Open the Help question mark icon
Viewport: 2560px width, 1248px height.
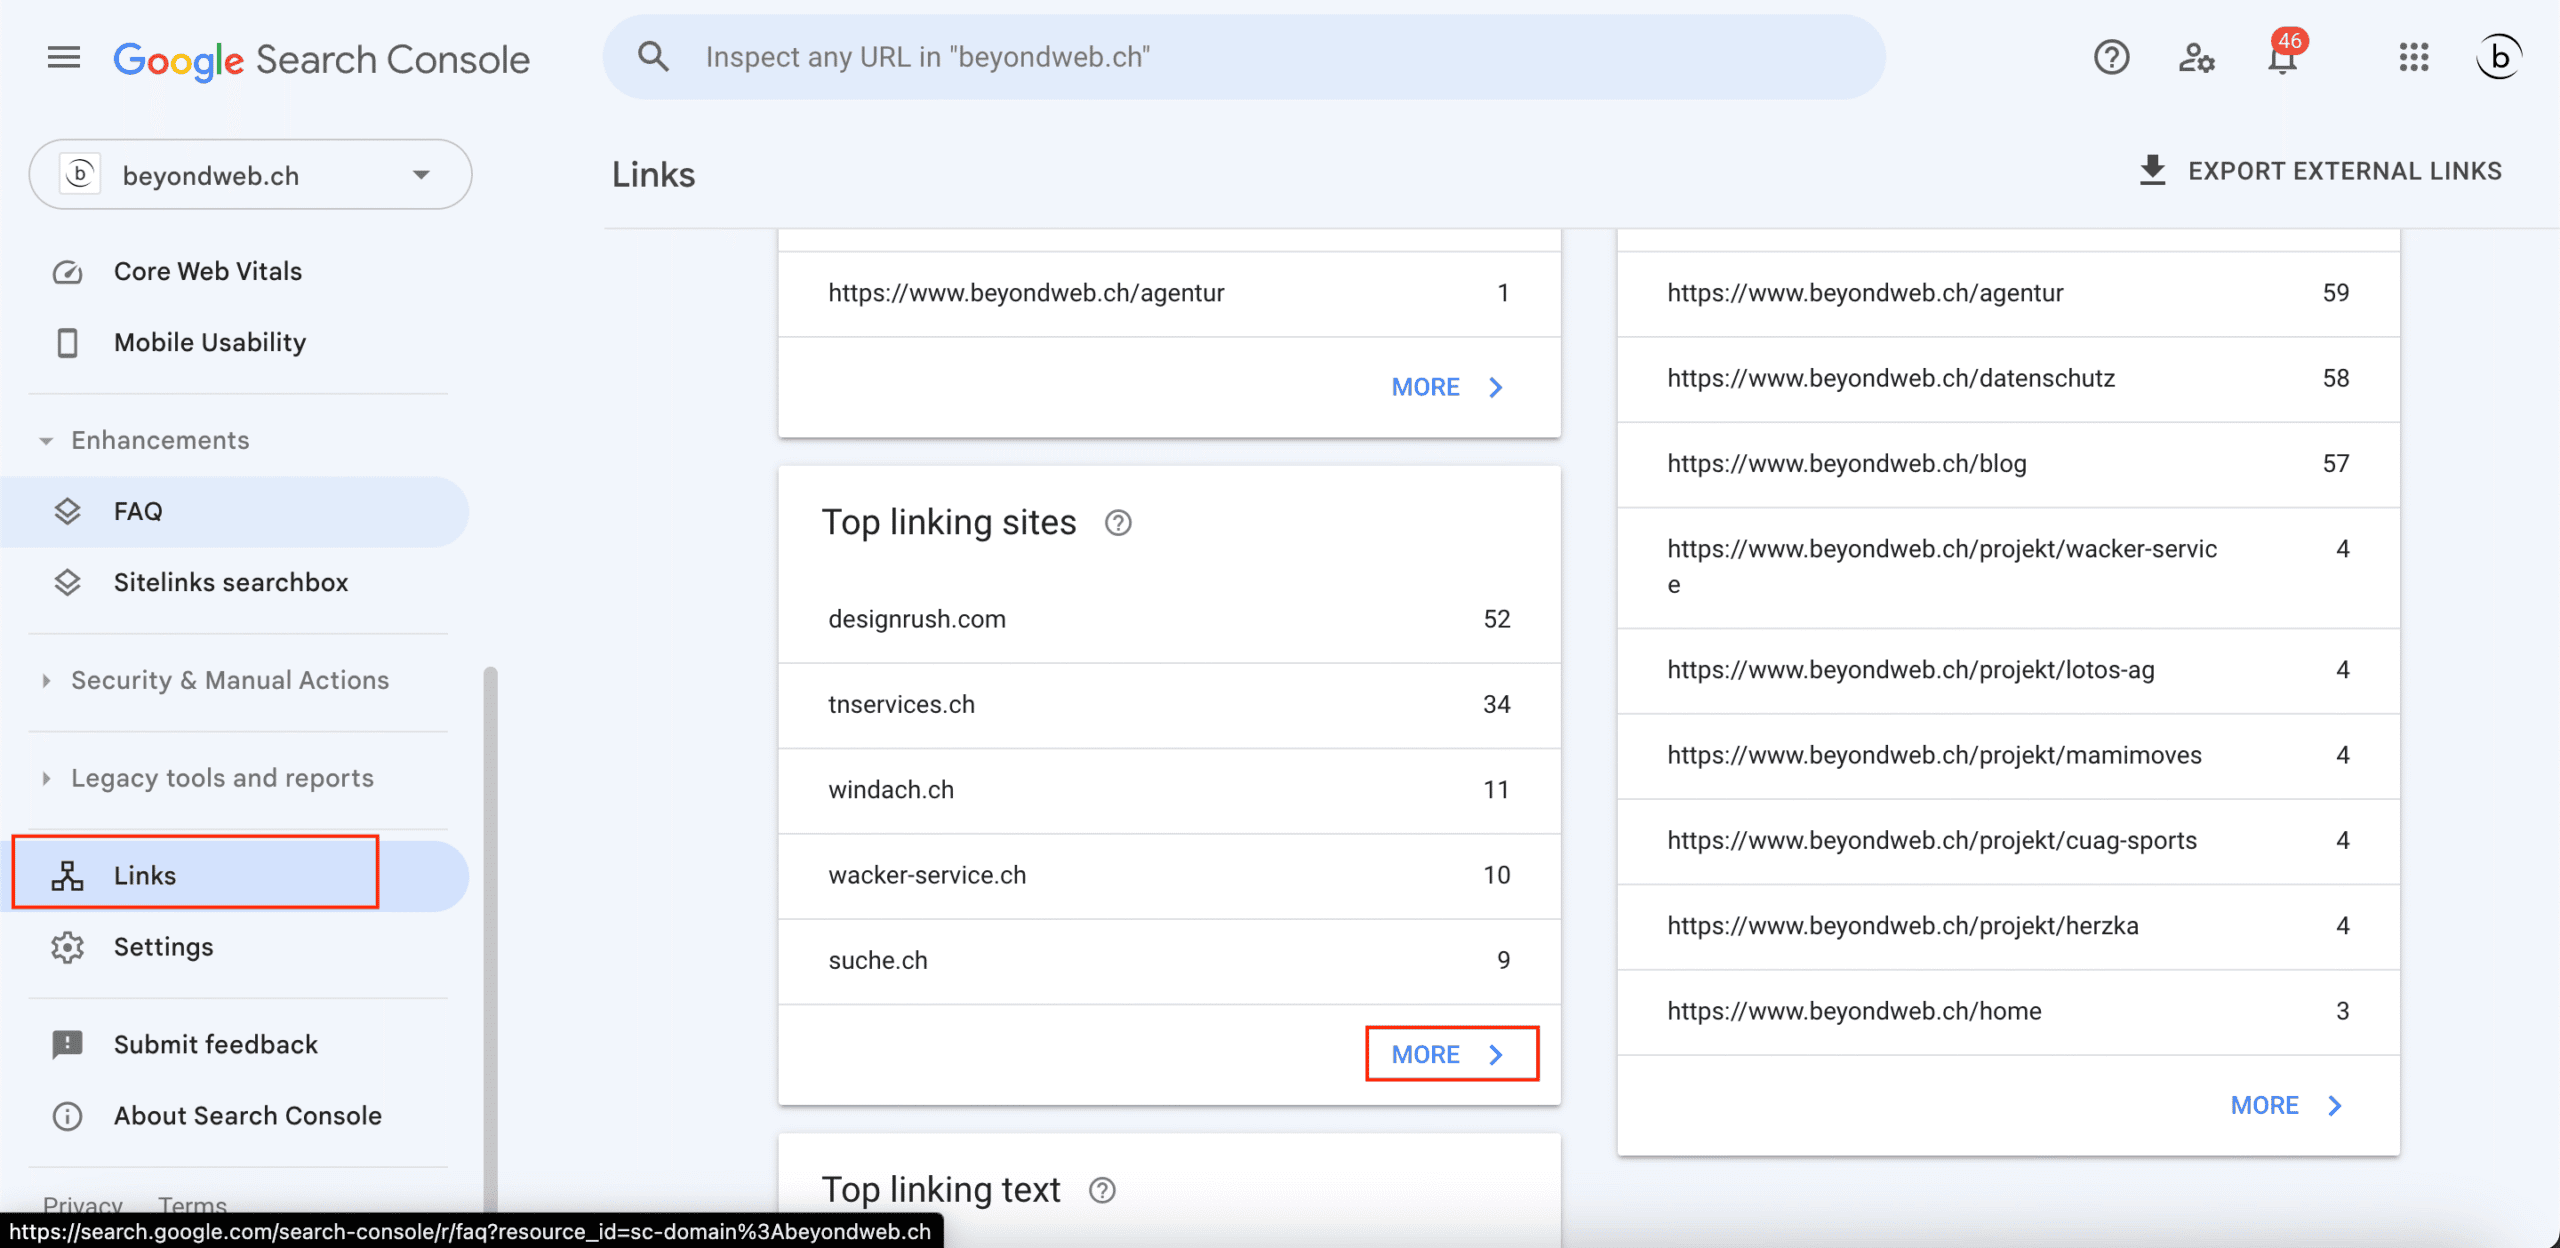click(x=2111, y=57)
